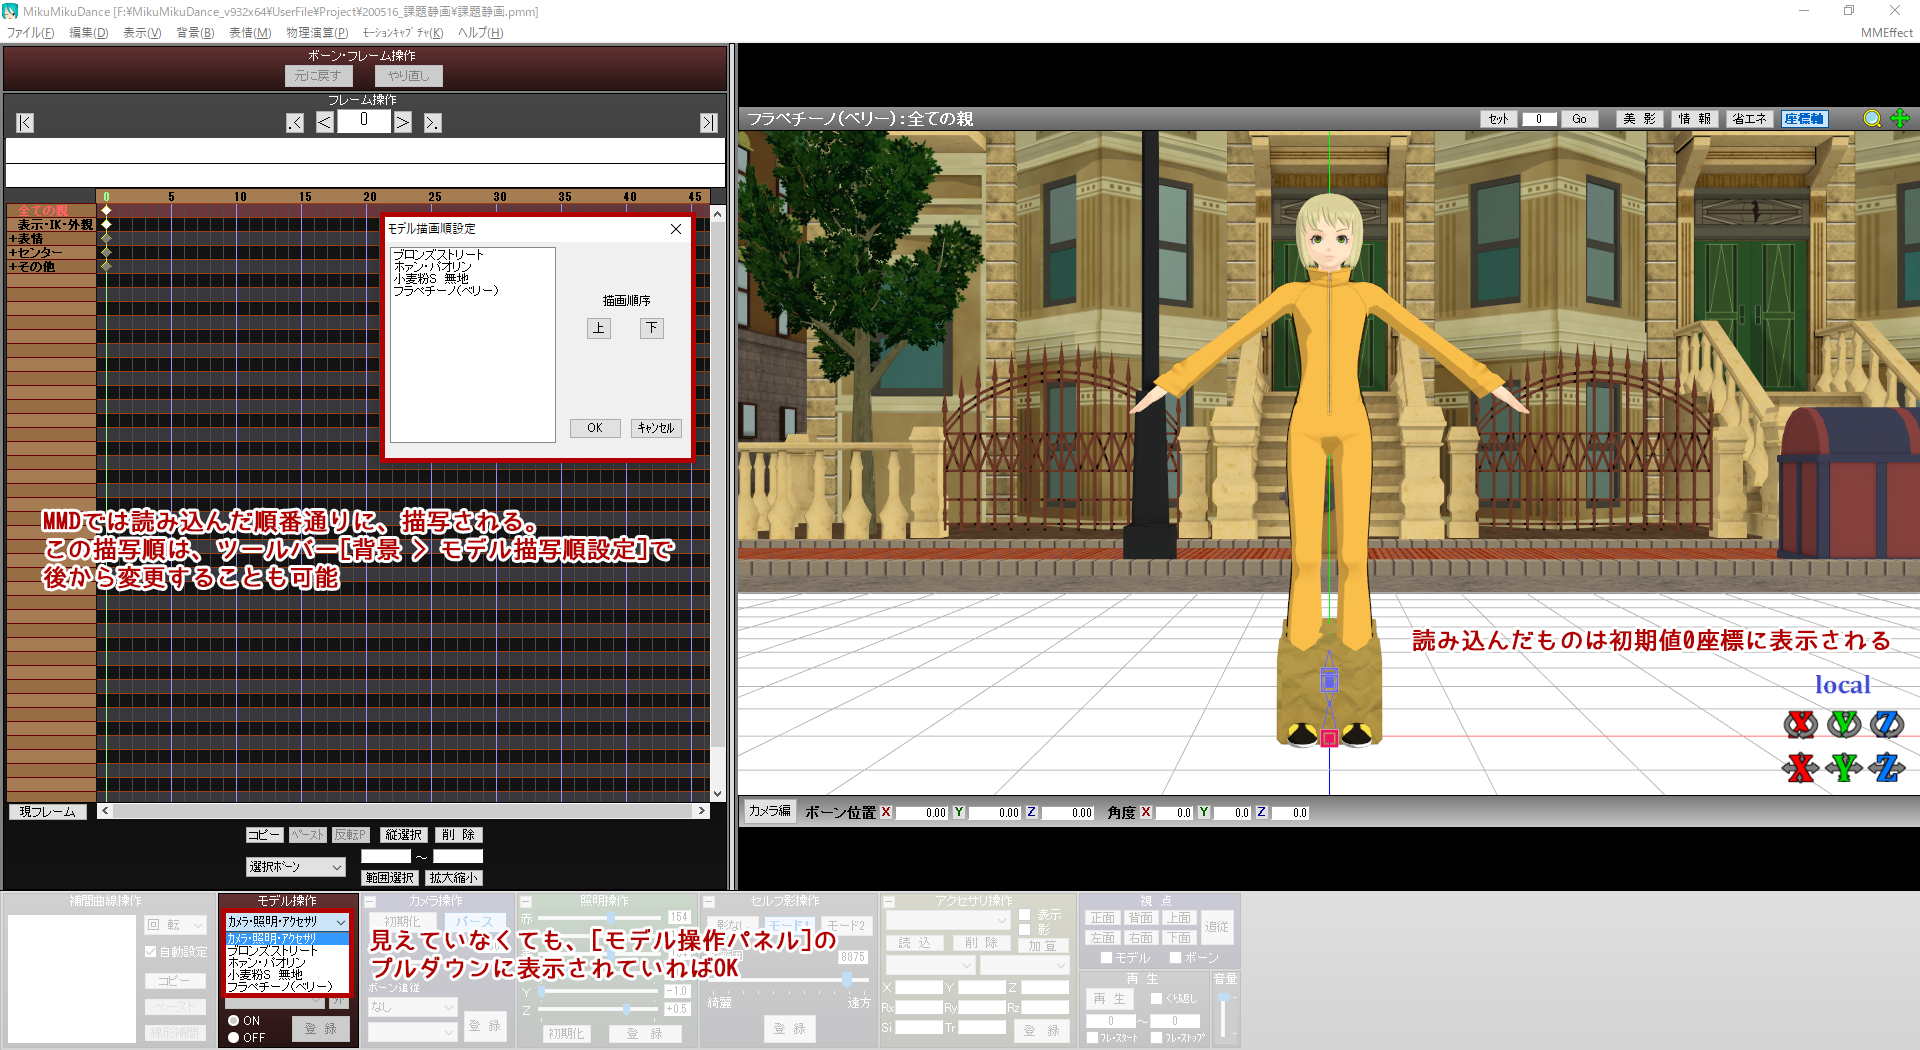Move model up with 上 button
Viewport: 1920px width, 1050px height.
pos(598,328)
